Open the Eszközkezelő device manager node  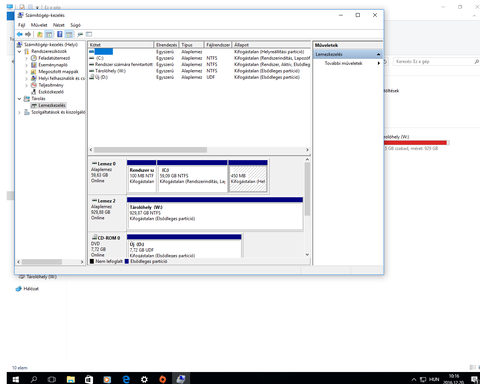pos(51,92)
